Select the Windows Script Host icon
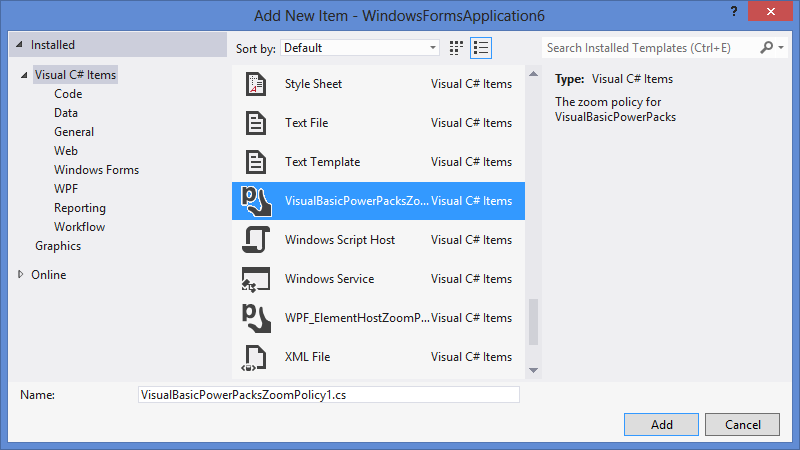The image size is (800, 450). click(x=255, y=240)
